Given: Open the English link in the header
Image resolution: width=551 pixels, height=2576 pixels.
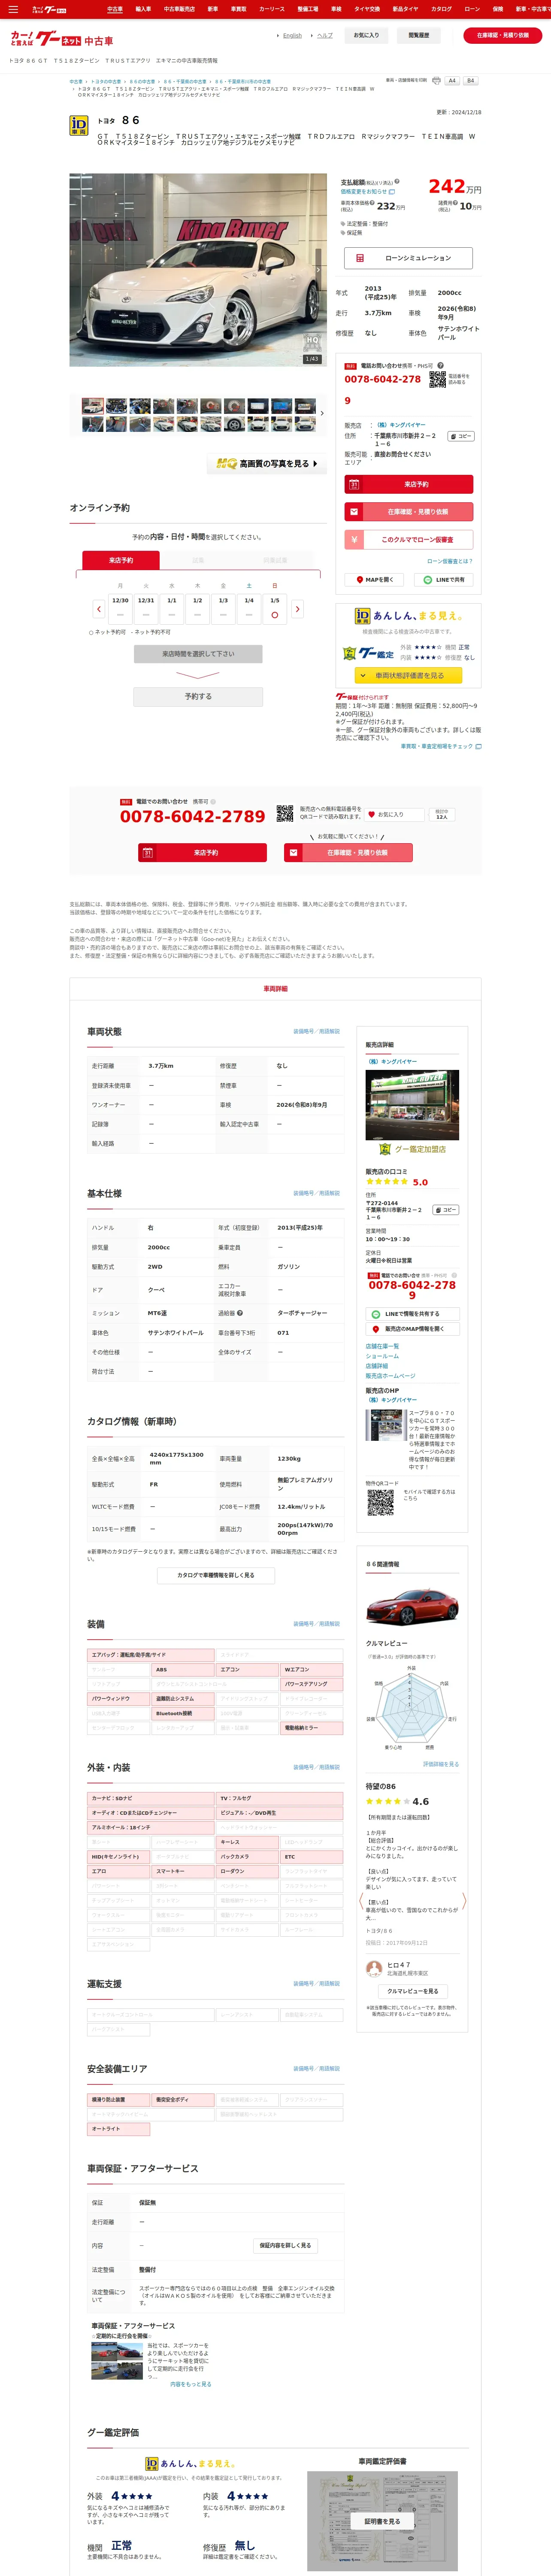Looking at the screenshot, I should click(292, 35).
